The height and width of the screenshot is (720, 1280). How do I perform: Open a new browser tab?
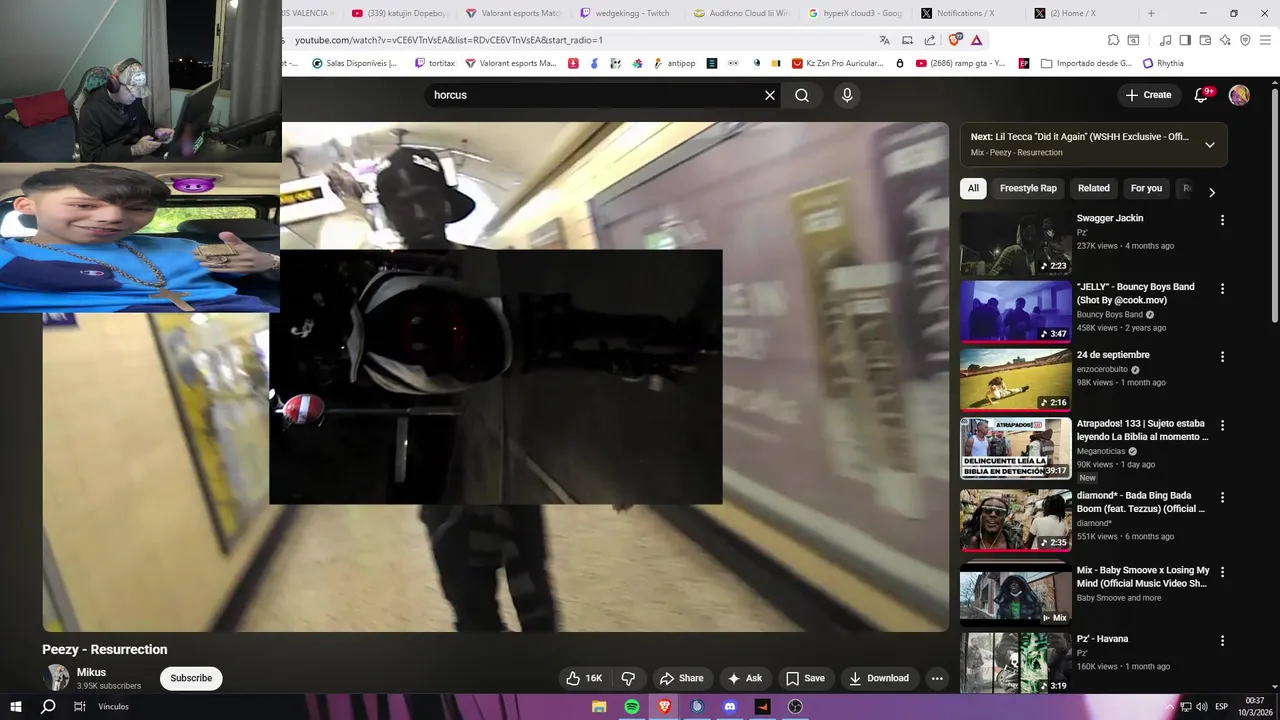(x=1151, y=13)
